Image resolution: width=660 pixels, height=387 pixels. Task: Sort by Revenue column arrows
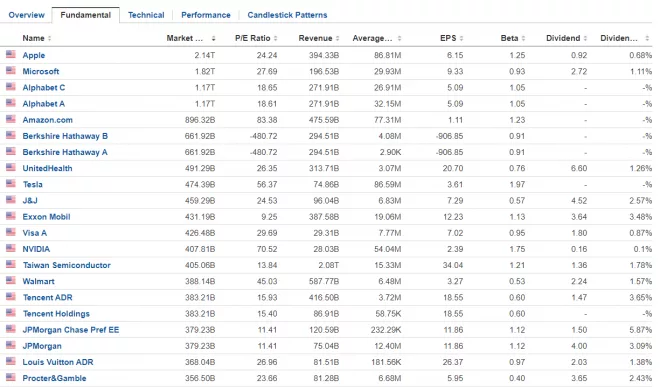pyautogui.click(x=337, y=38)
